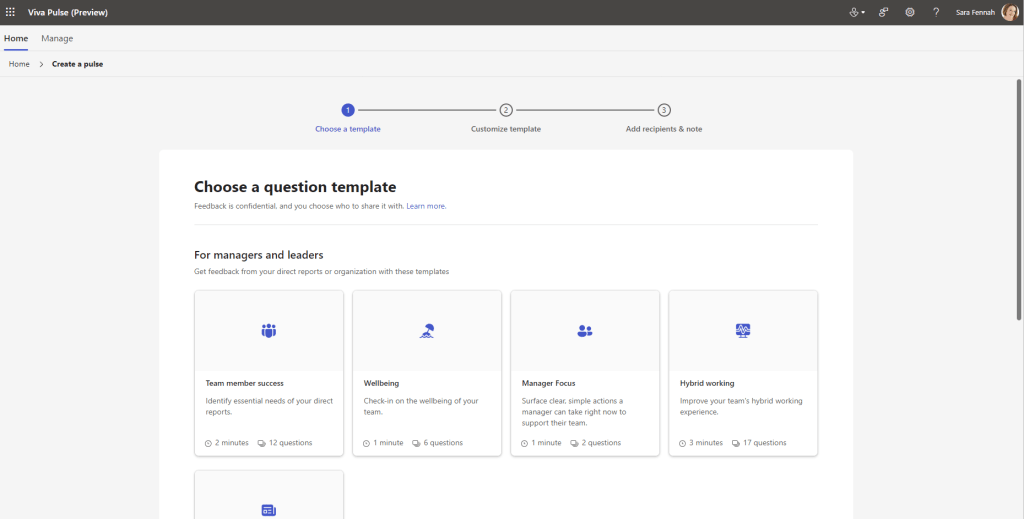
Task: Click the people feedback icon in header
Action: coord(883,12)
